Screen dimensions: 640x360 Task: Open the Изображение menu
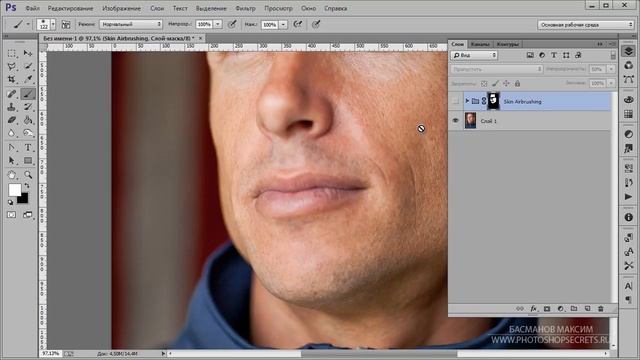point(121,8)
